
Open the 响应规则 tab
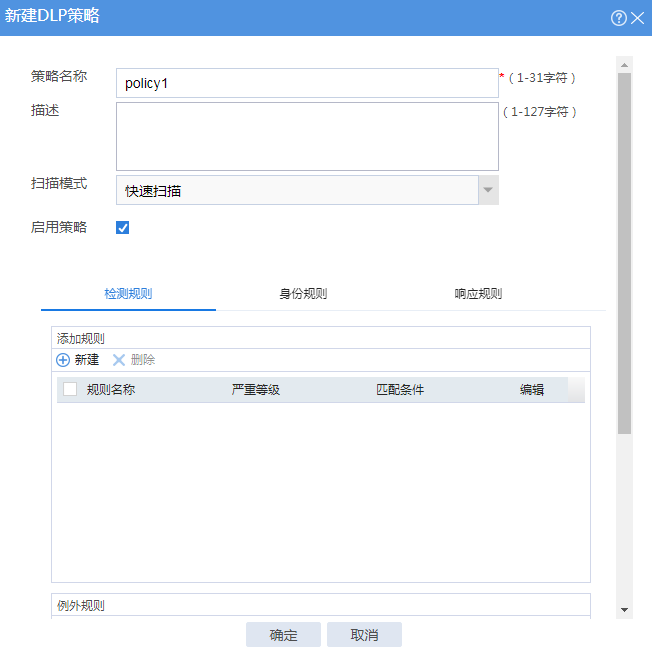478,294
